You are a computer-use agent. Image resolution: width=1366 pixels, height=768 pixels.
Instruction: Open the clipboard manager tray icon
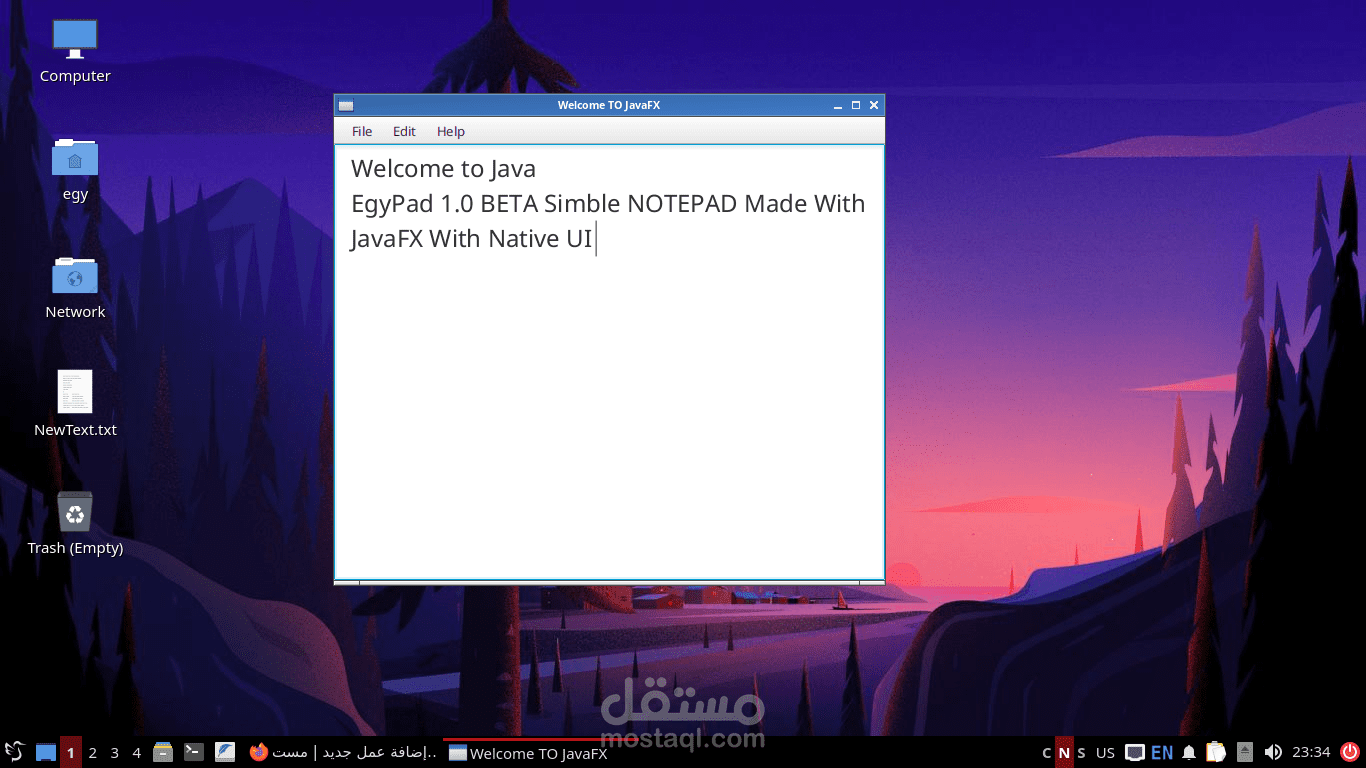(1216, 752)
